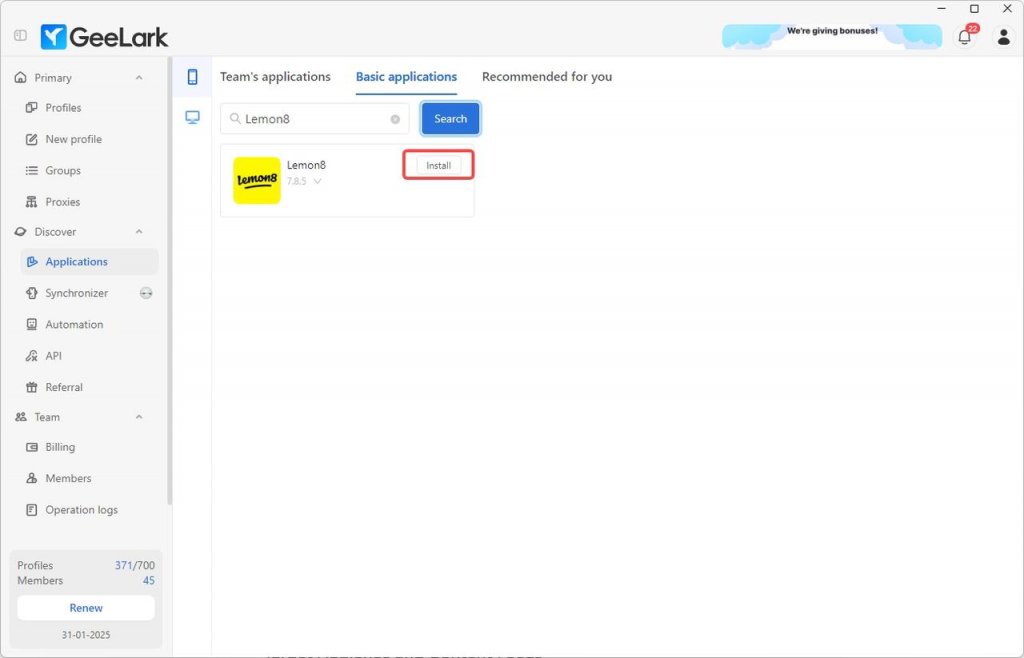The image size is (1024, 658).
Task: Select Applications in the sidebar
Action: click(x=89, y=262)
